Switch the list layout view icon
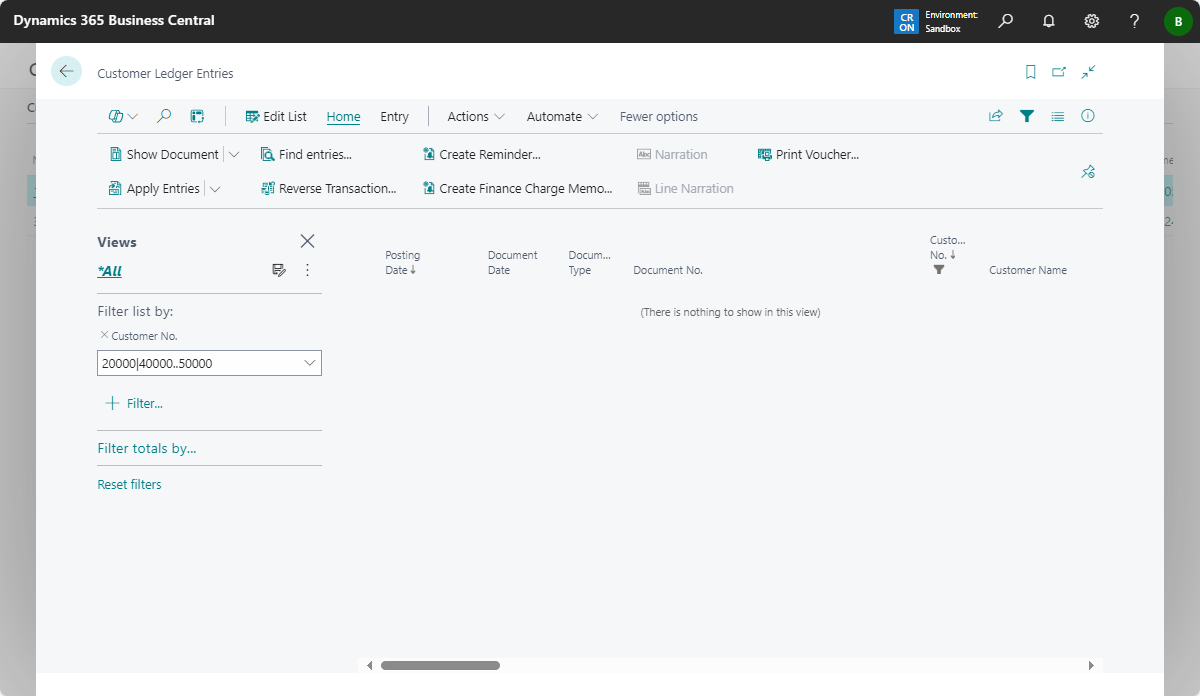 tap(1057, 116)
